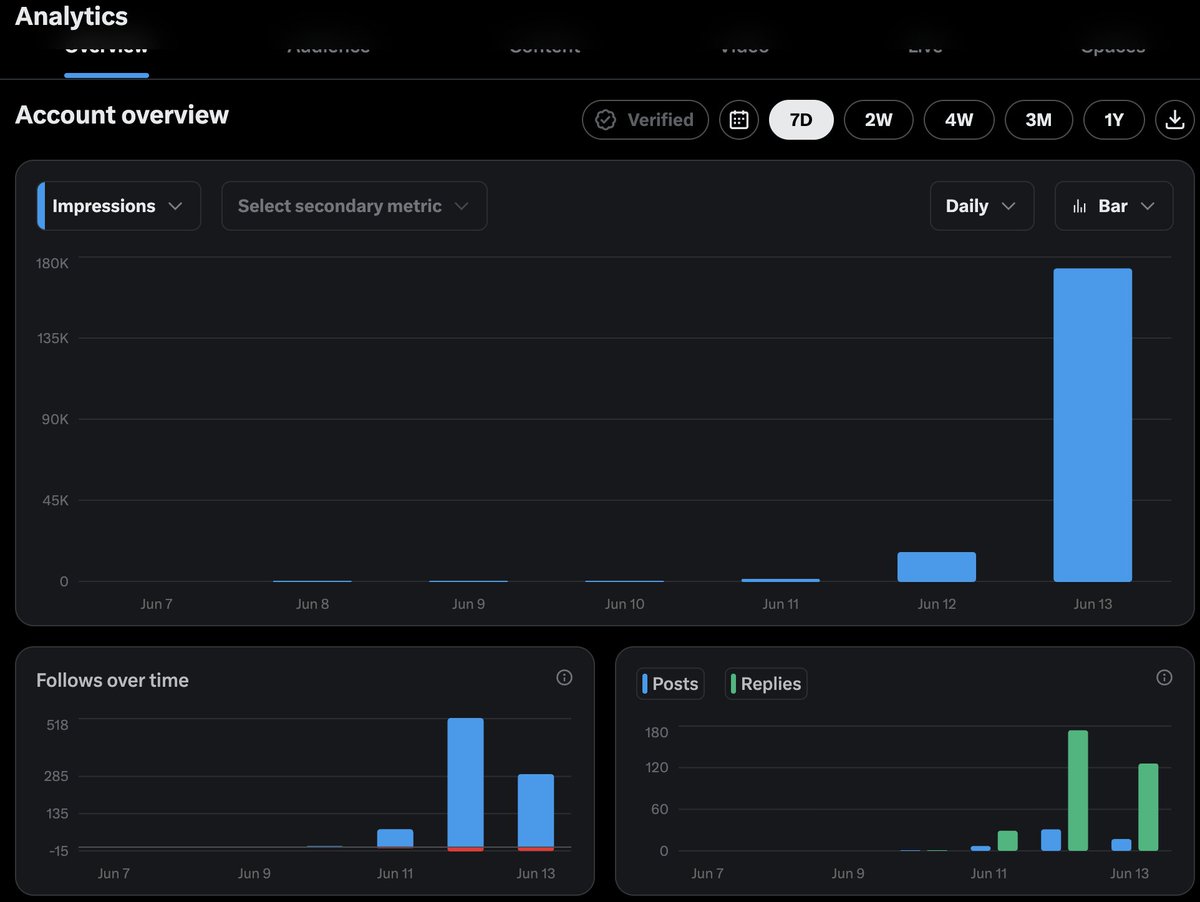The width and height of the screenshot is (1200, 902).
Task: Click the tallest blue follows bar
Action: (x=465, y=784)
